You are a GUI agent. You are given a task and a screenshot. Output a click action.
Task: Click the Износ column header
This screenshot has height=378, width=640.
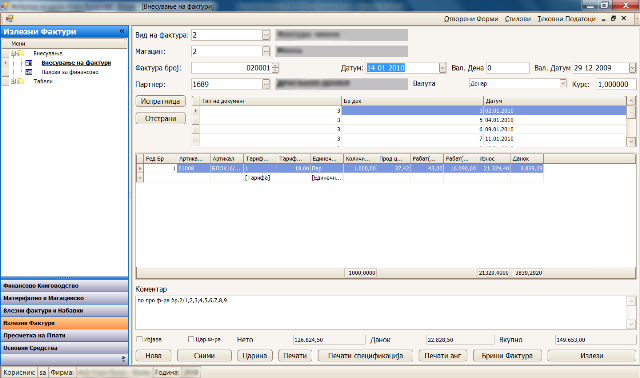point(493,158)
